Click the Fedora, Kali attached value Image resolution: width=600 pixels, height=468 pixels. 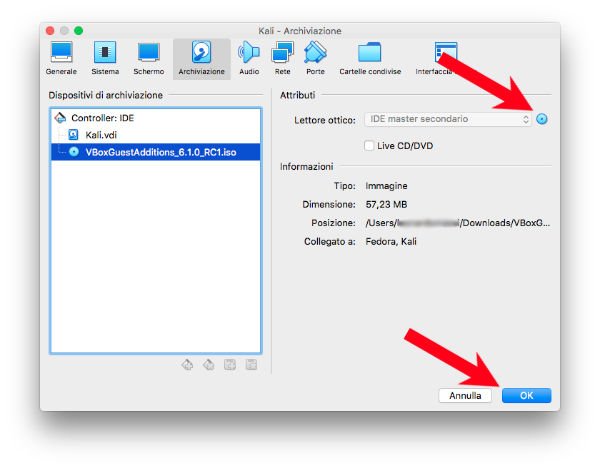coord(391,241)
